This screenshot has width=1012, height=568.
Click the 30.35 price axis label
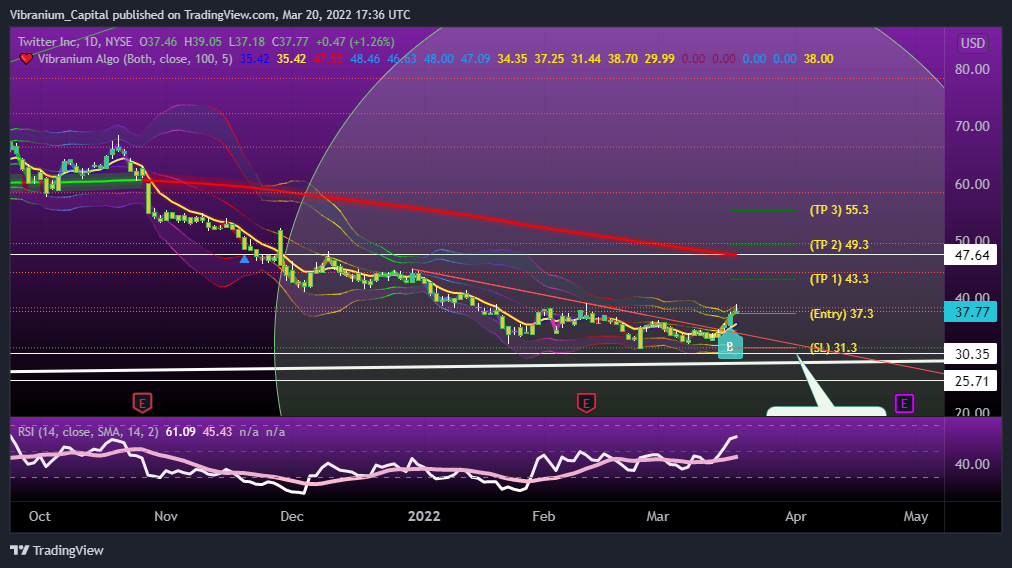pyautogui.click(x=971, y=354)
